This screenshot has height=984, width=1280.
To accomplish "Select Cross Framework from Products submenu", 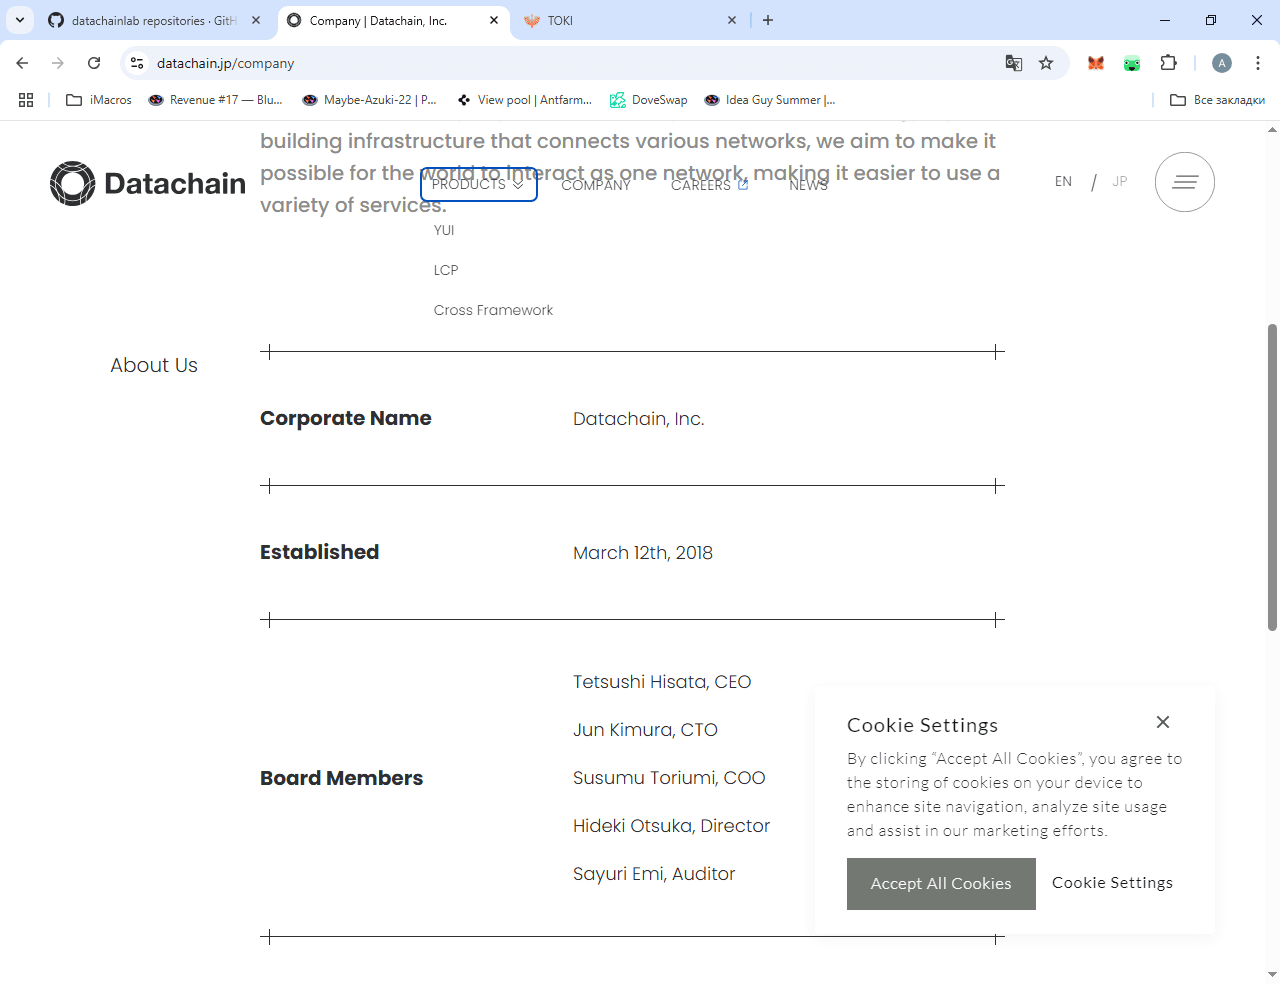I will [493, 310].
